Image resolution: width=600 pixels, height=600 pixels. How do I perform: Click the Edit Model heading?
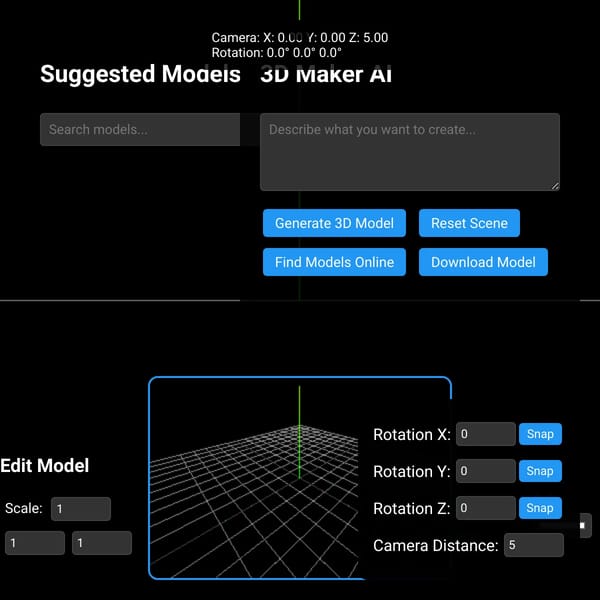click(x=44, y=466)
